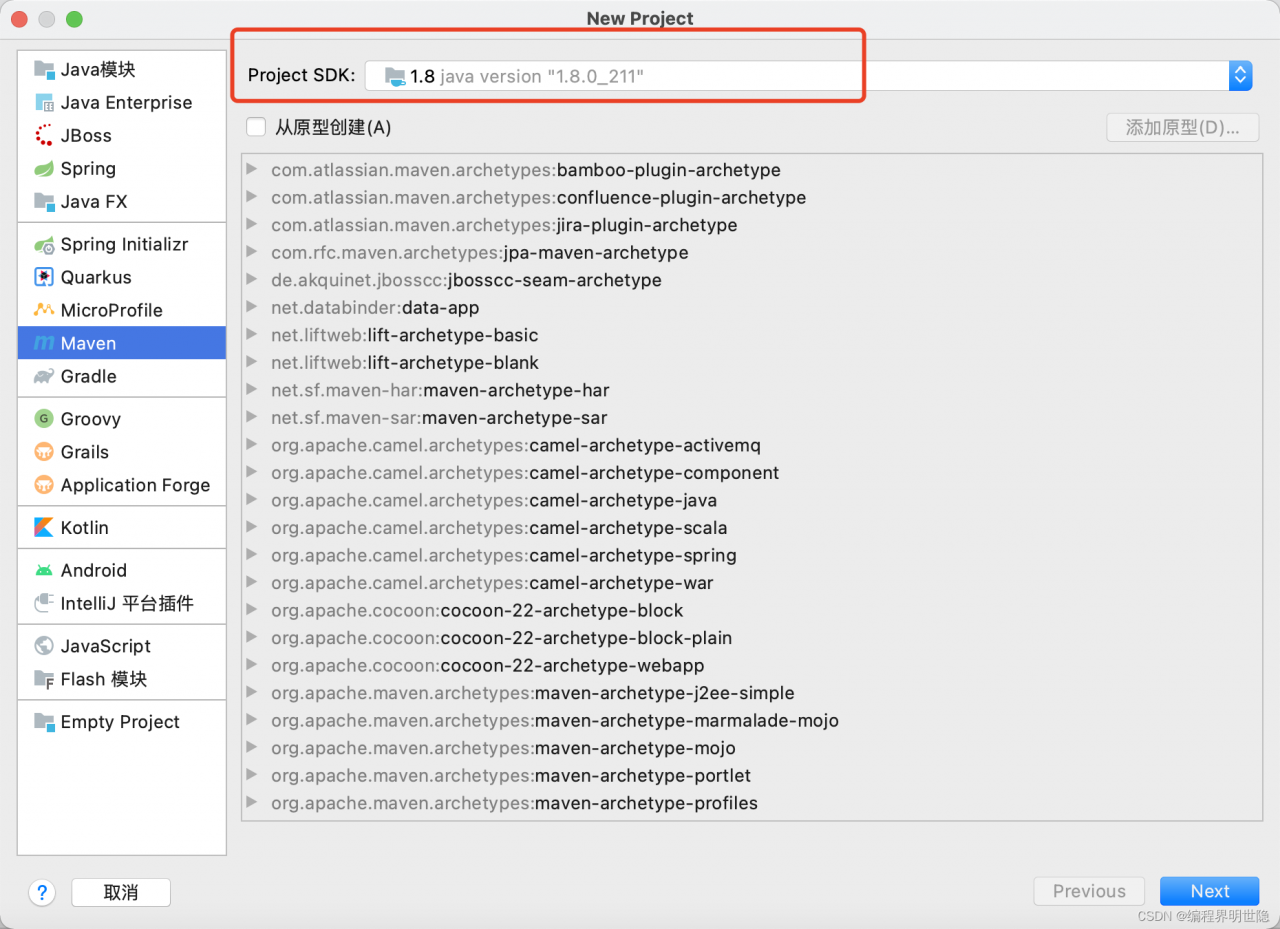This screenshot has width=1280, height=929.
Task: Select Android project type
Action: click(122, 570)
